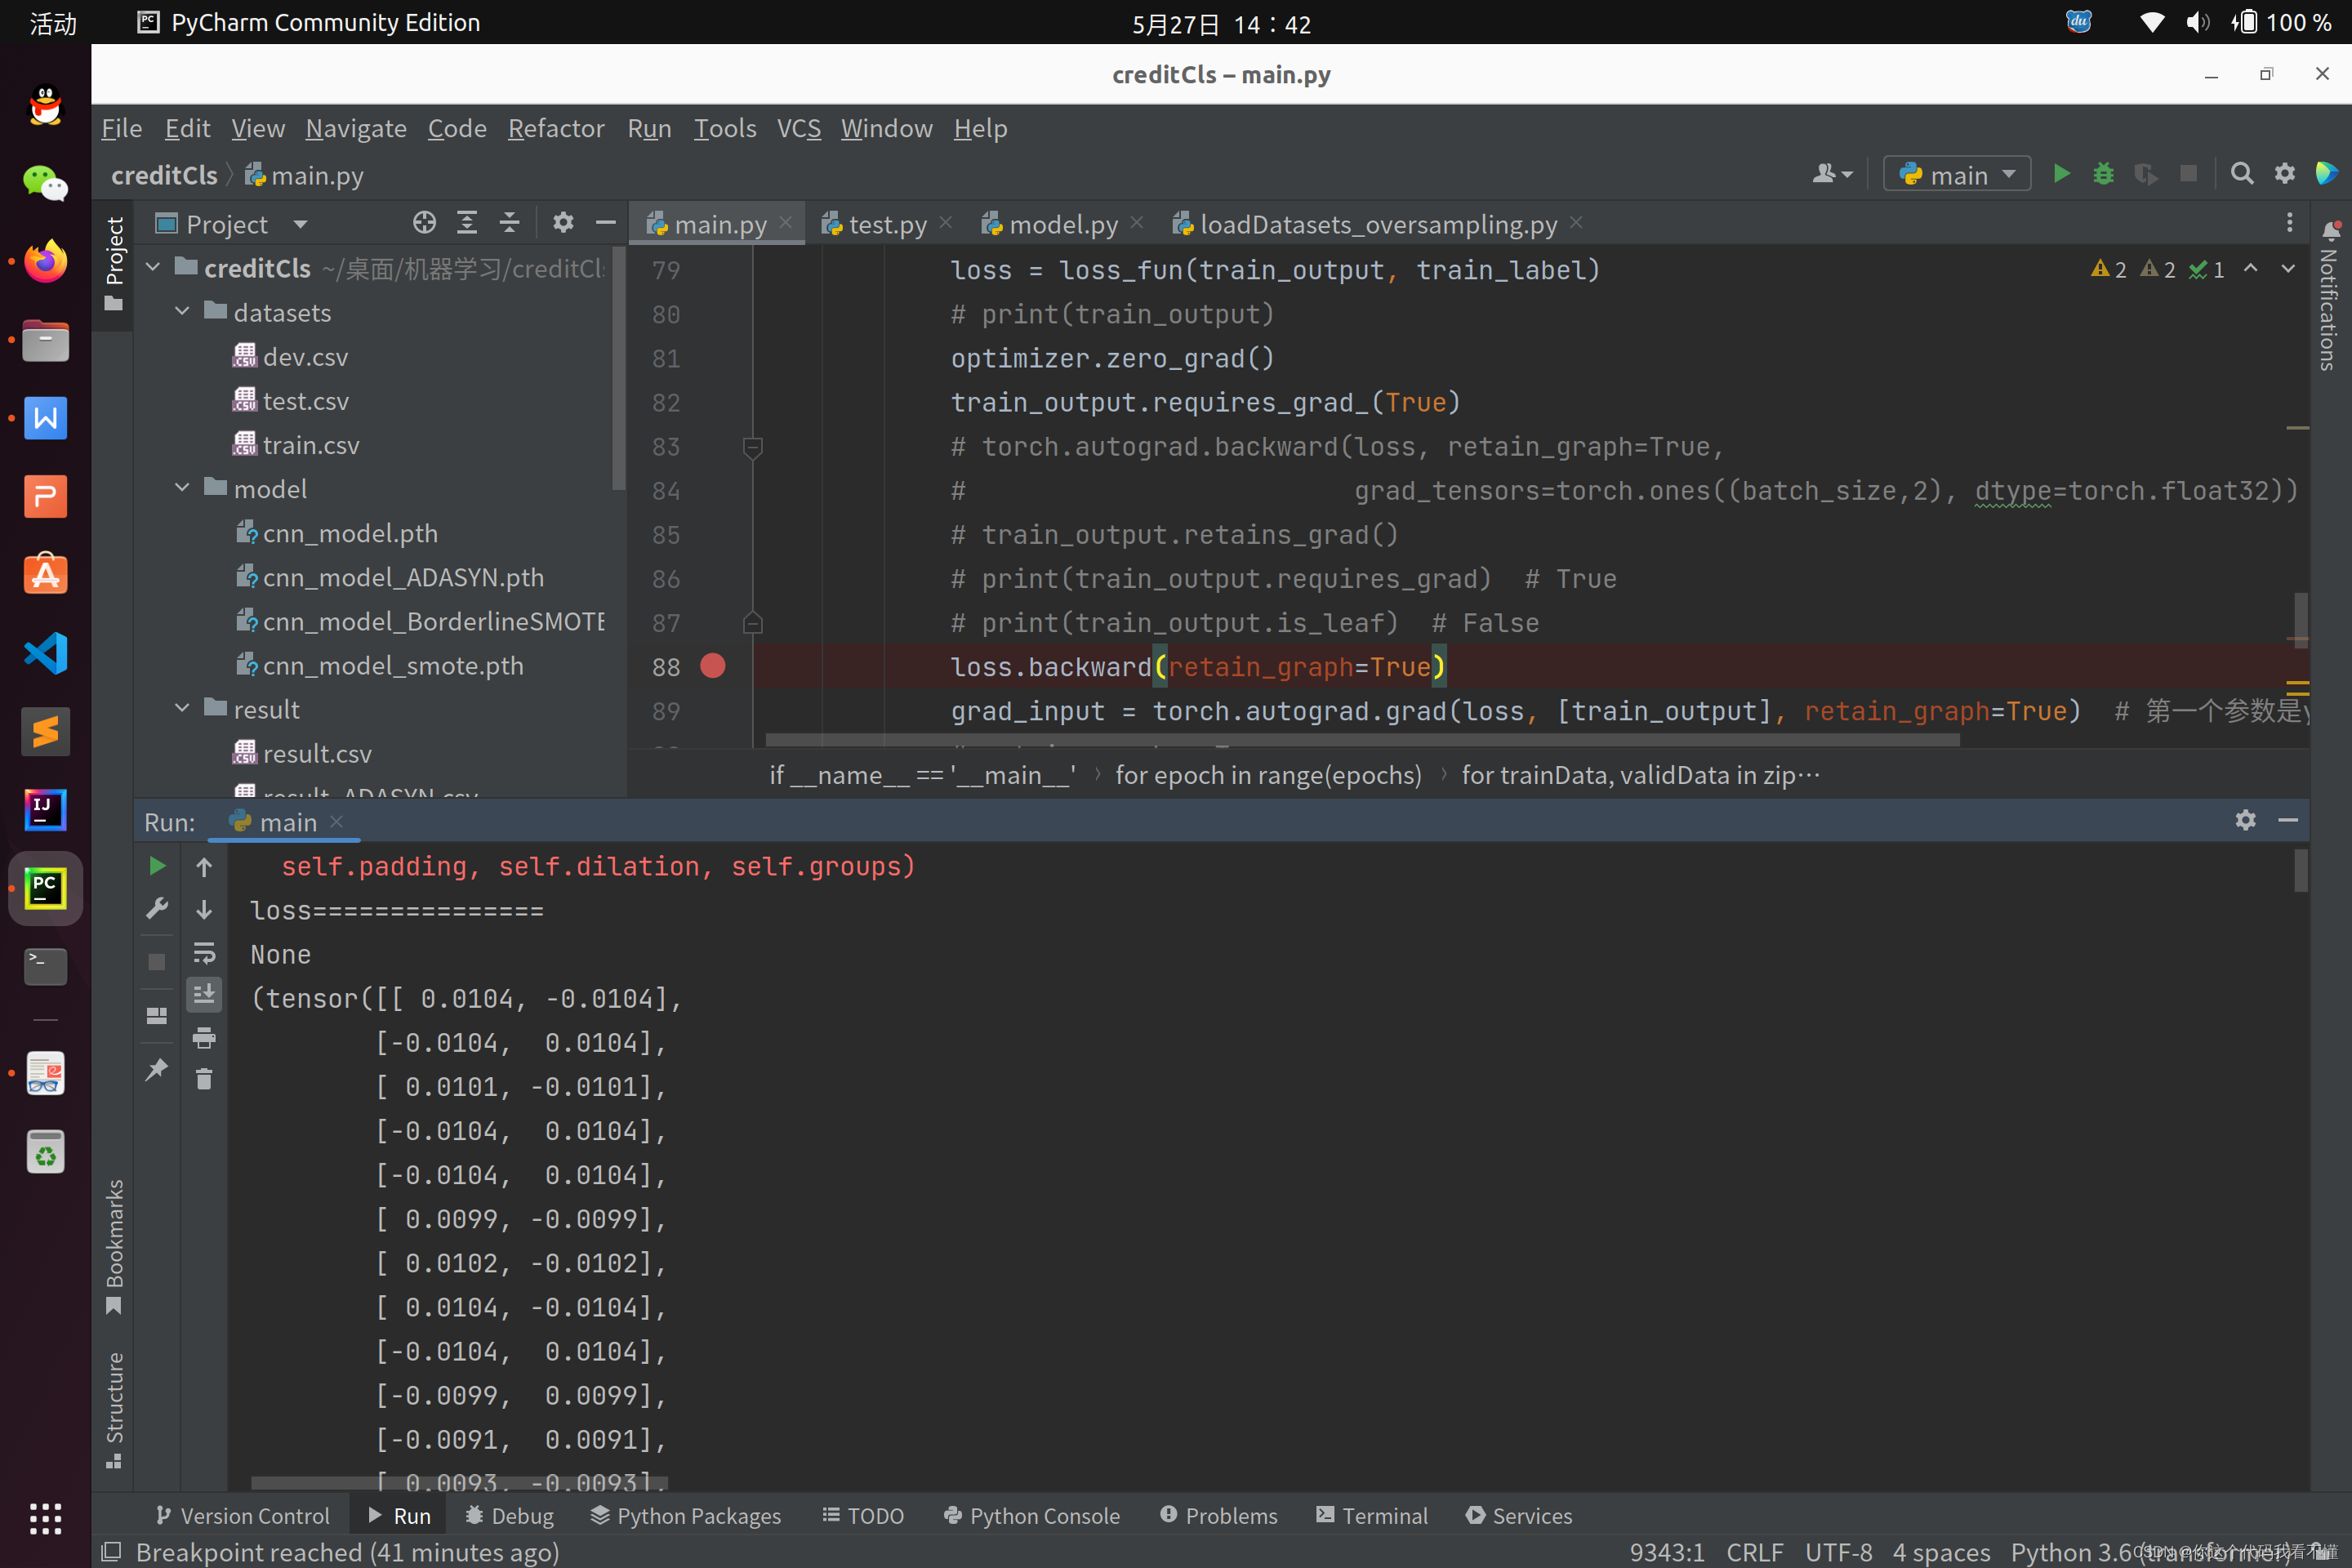Screen dimensions: 2352x1568
Task: Open IDE settings gear in top toolbar
Action: click(x=2285, y=174)
